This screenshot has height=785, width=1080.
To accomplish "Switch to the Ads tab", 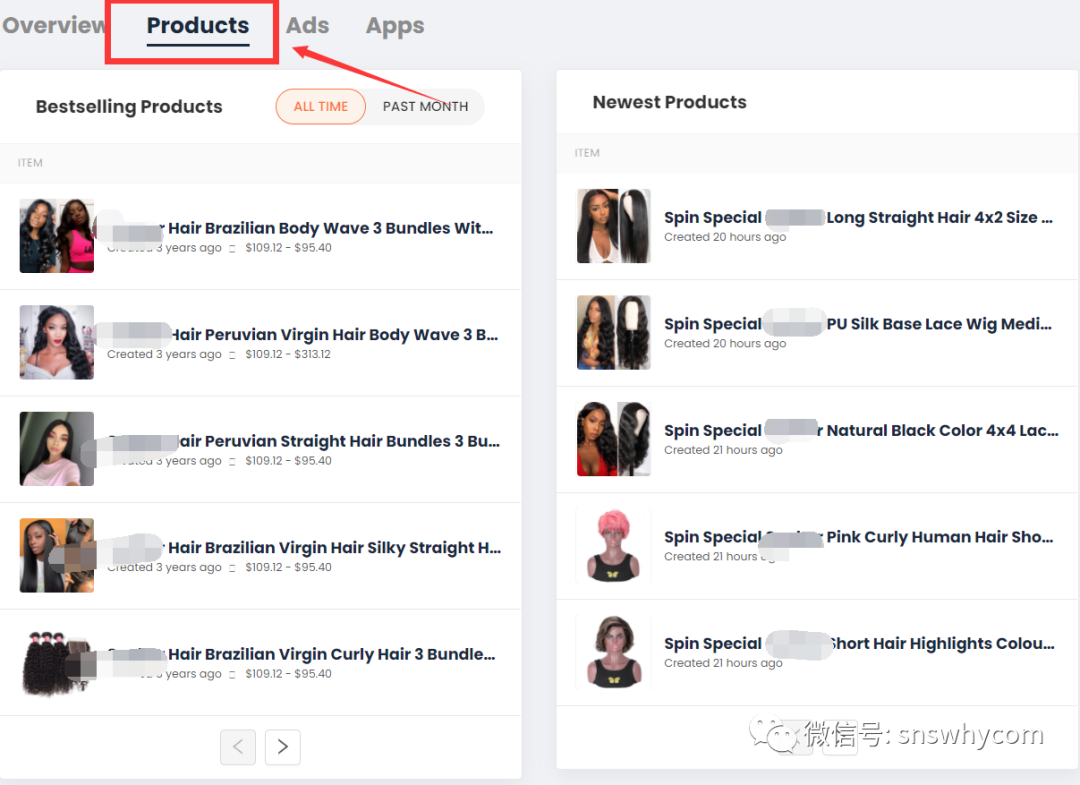I will (307, 26).
